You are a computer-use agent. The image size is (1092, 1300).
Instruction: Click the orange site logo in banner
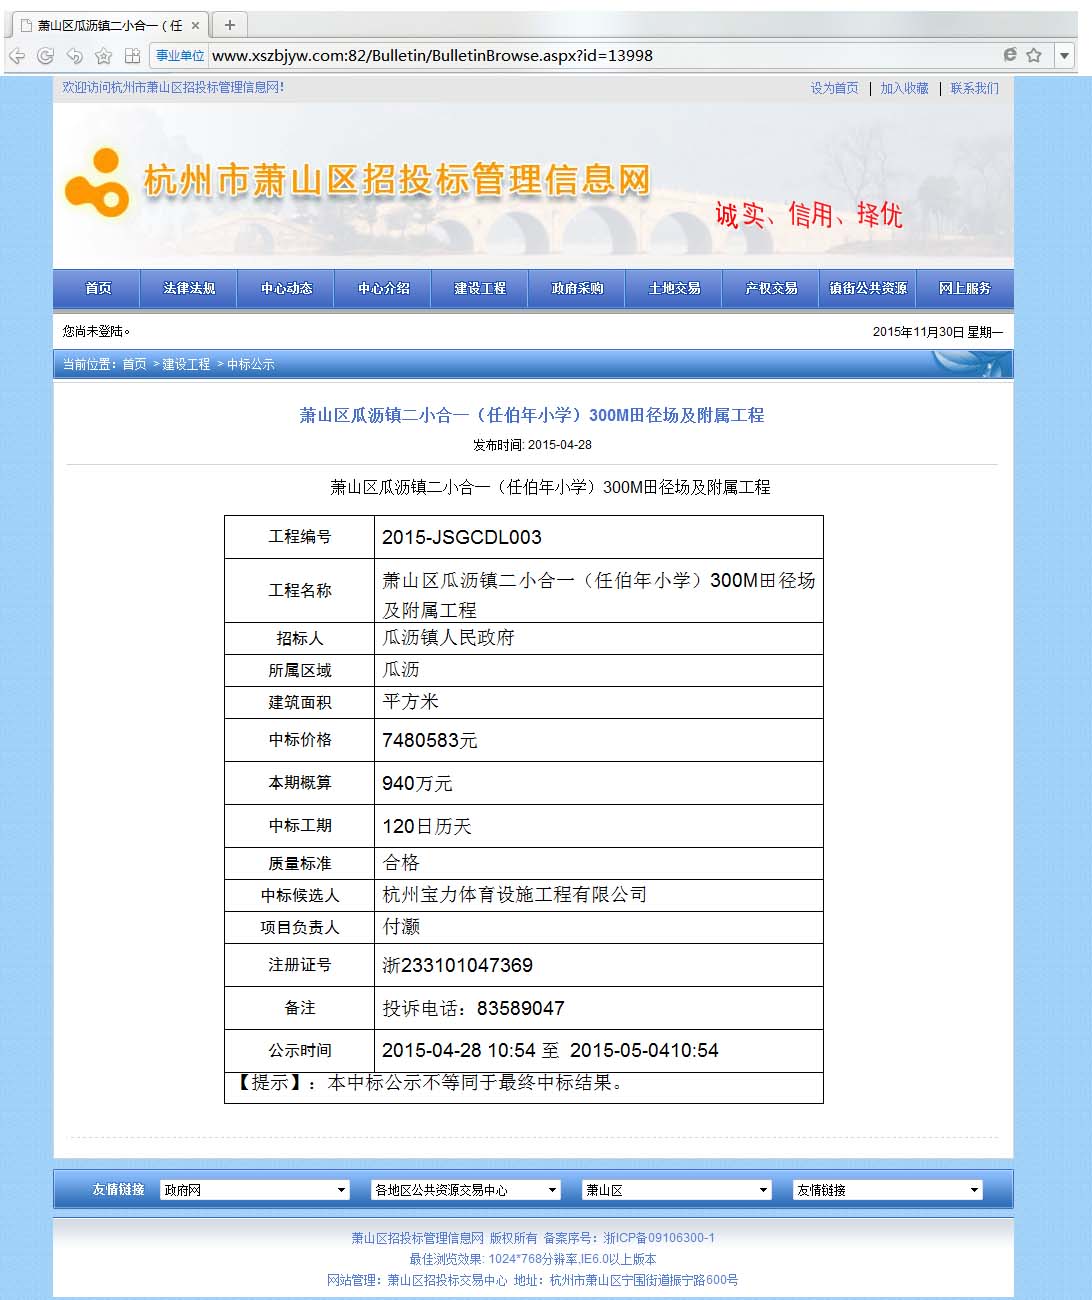pos(97,182)
